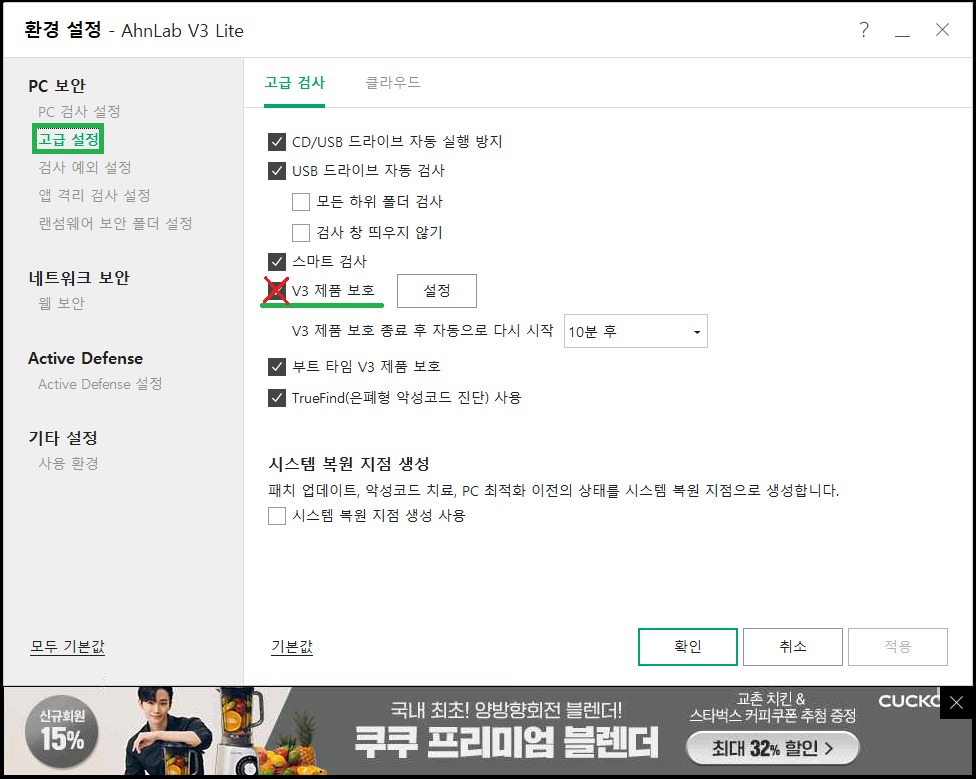Screen dimensions: 976x779
Task: Toggle CD/USB 드라이브 자동 실행 방지 checkbox
Action: tap(277, 142)
